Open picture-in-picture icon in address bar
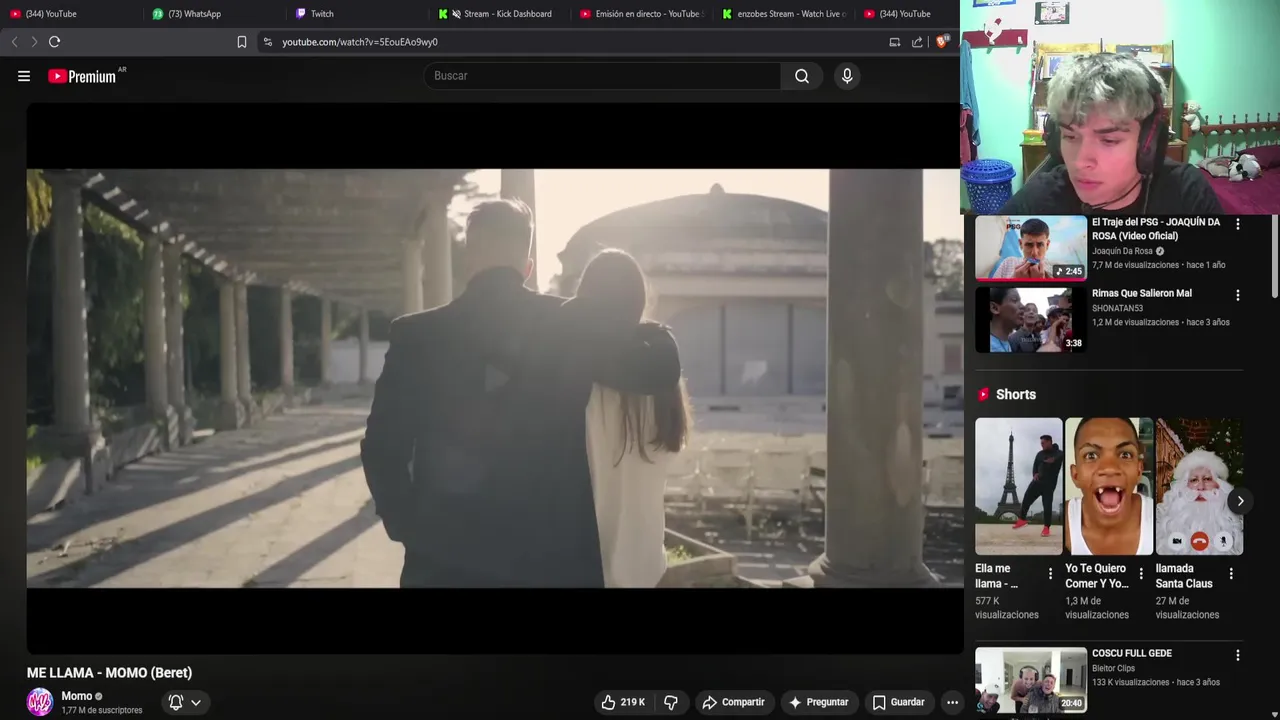Image resolution: width=1280 pixels, height=720 pixels. pos(895,42)
